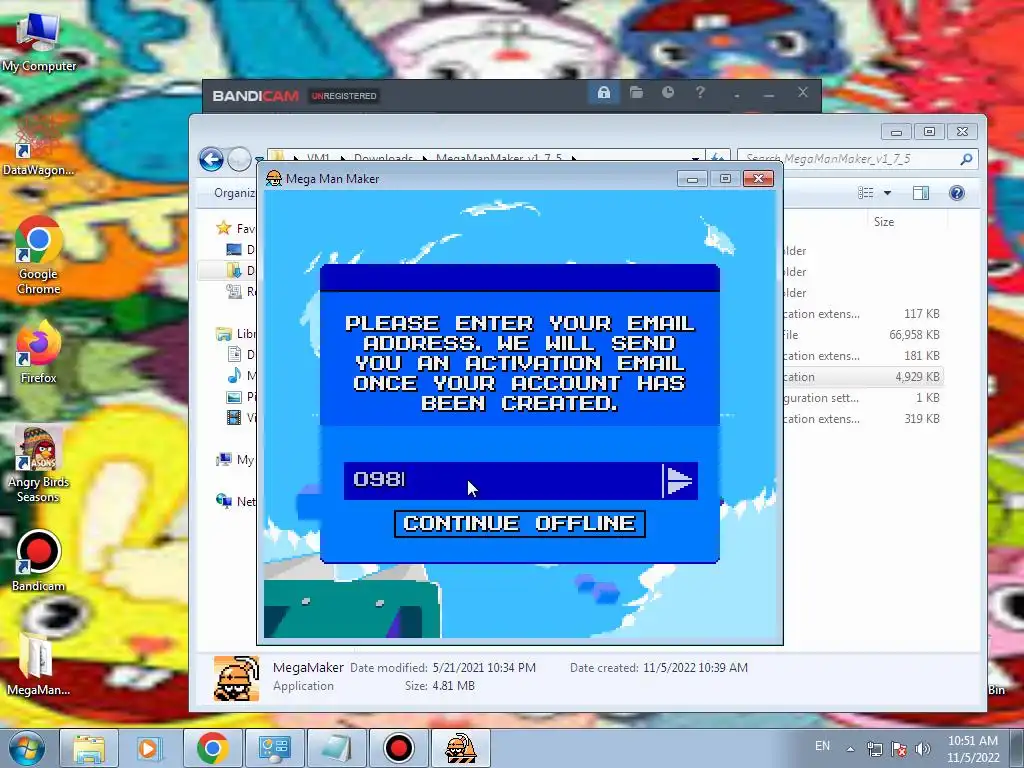Click the Downloads breadcrumb in address bar
This screenshot has height=768, width=1024.
pos(383,157)
